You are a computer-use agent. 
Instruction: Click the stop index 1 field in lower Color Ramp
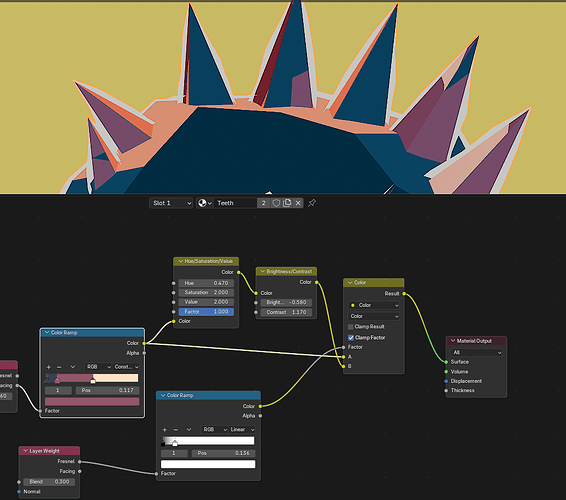point(174,453)
